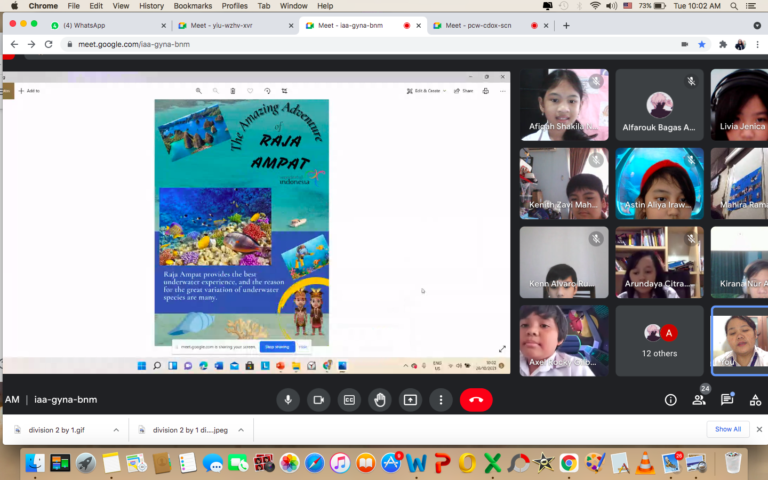Toggle closed captions button
The image size is (768, 480).
pos(349,399)
